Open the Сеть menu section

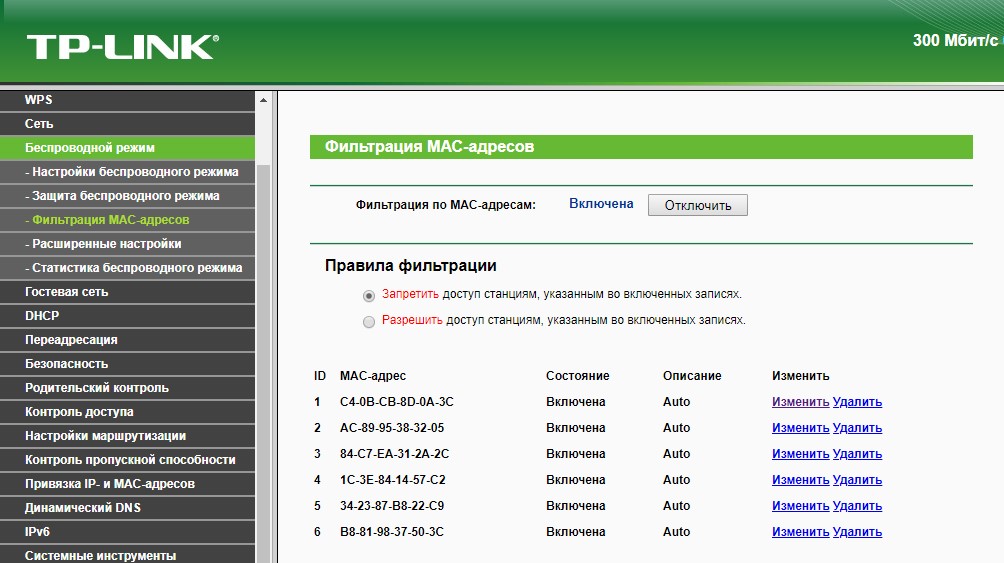127,124
